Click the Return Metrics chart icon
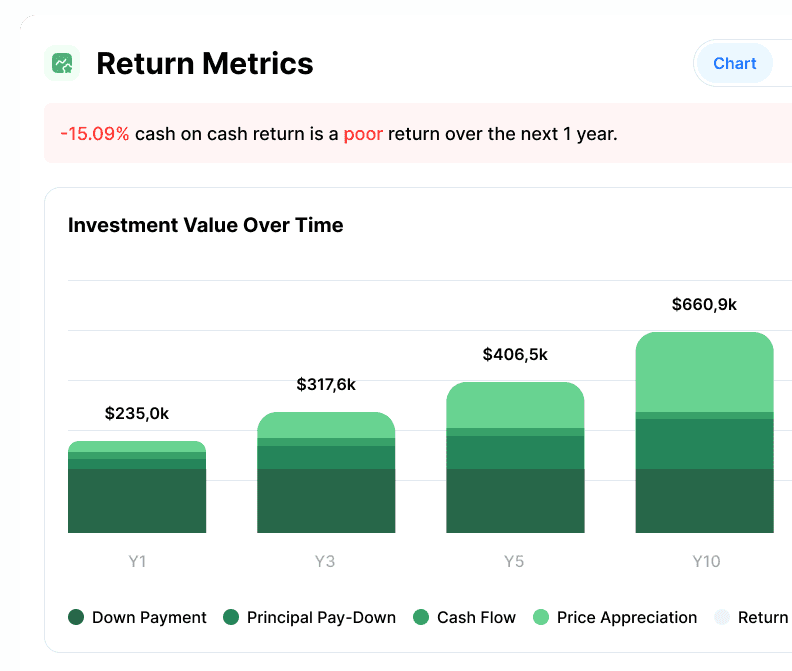 (x=63, y=64)
